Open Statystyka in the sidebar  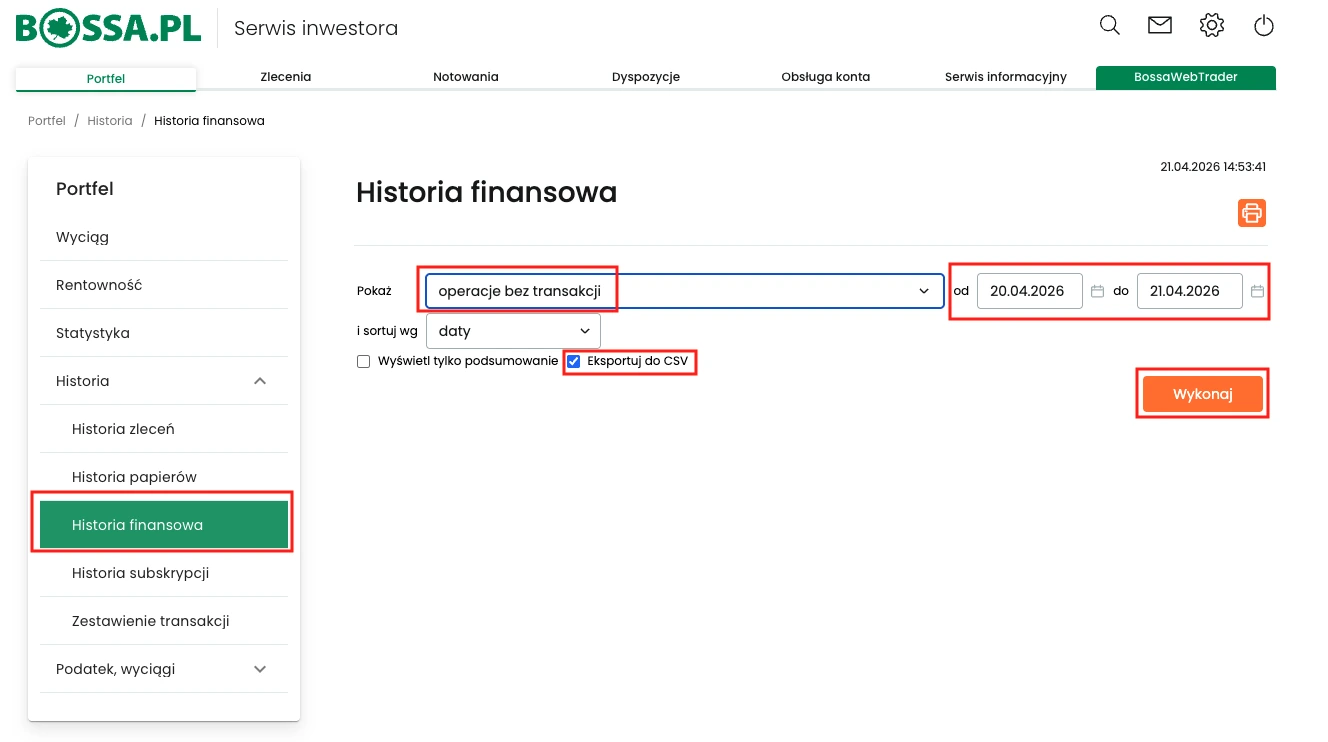click(164, 333)
